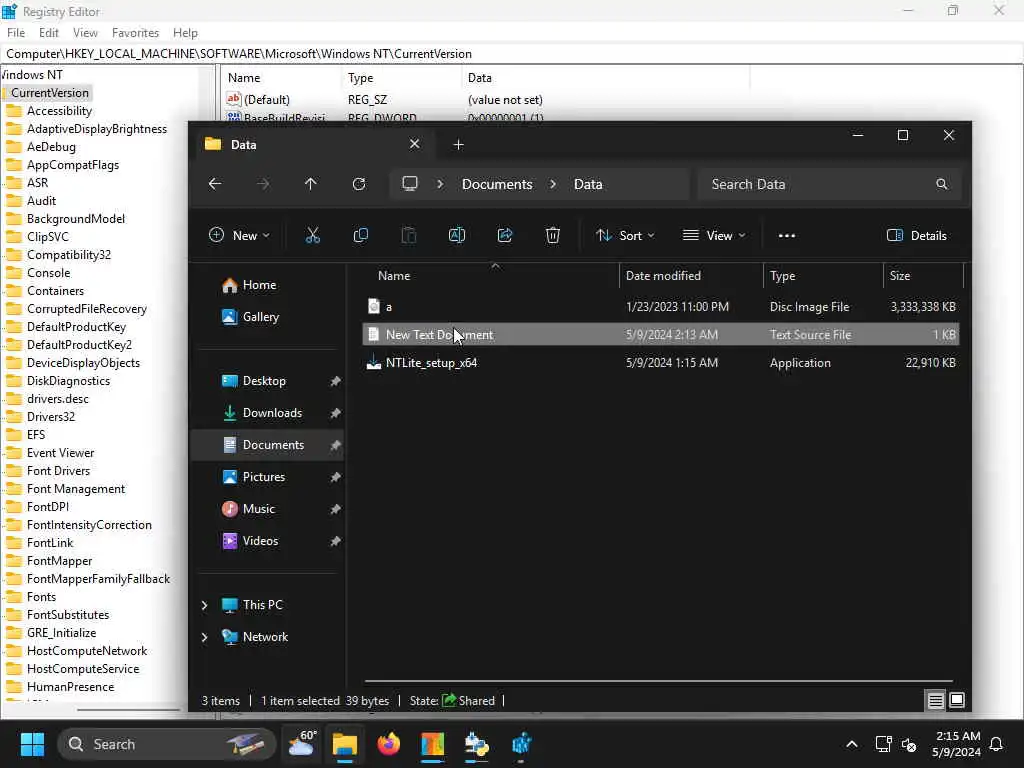The height and width of the screenshot is (768, 1024).
Task: Select New Text Document file
Action: (x=660, y=335)
